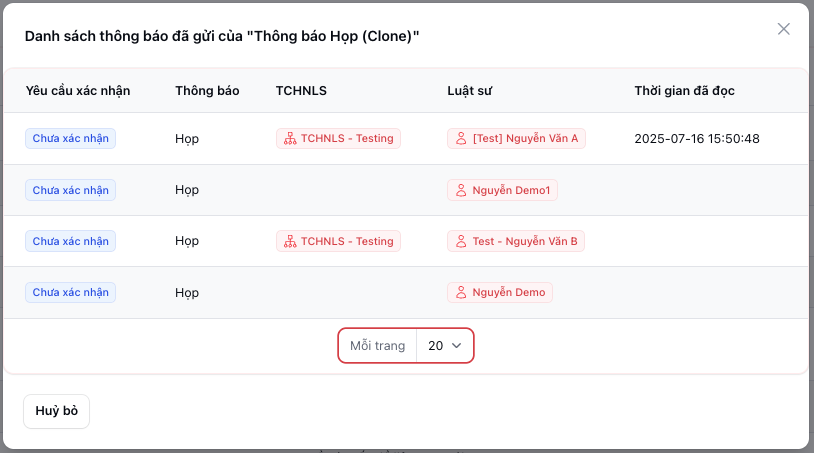Select the Yêu cầu xác nhận column header
Image resolution: width=814 pixels, height=453 pixels.
(78, 91)
